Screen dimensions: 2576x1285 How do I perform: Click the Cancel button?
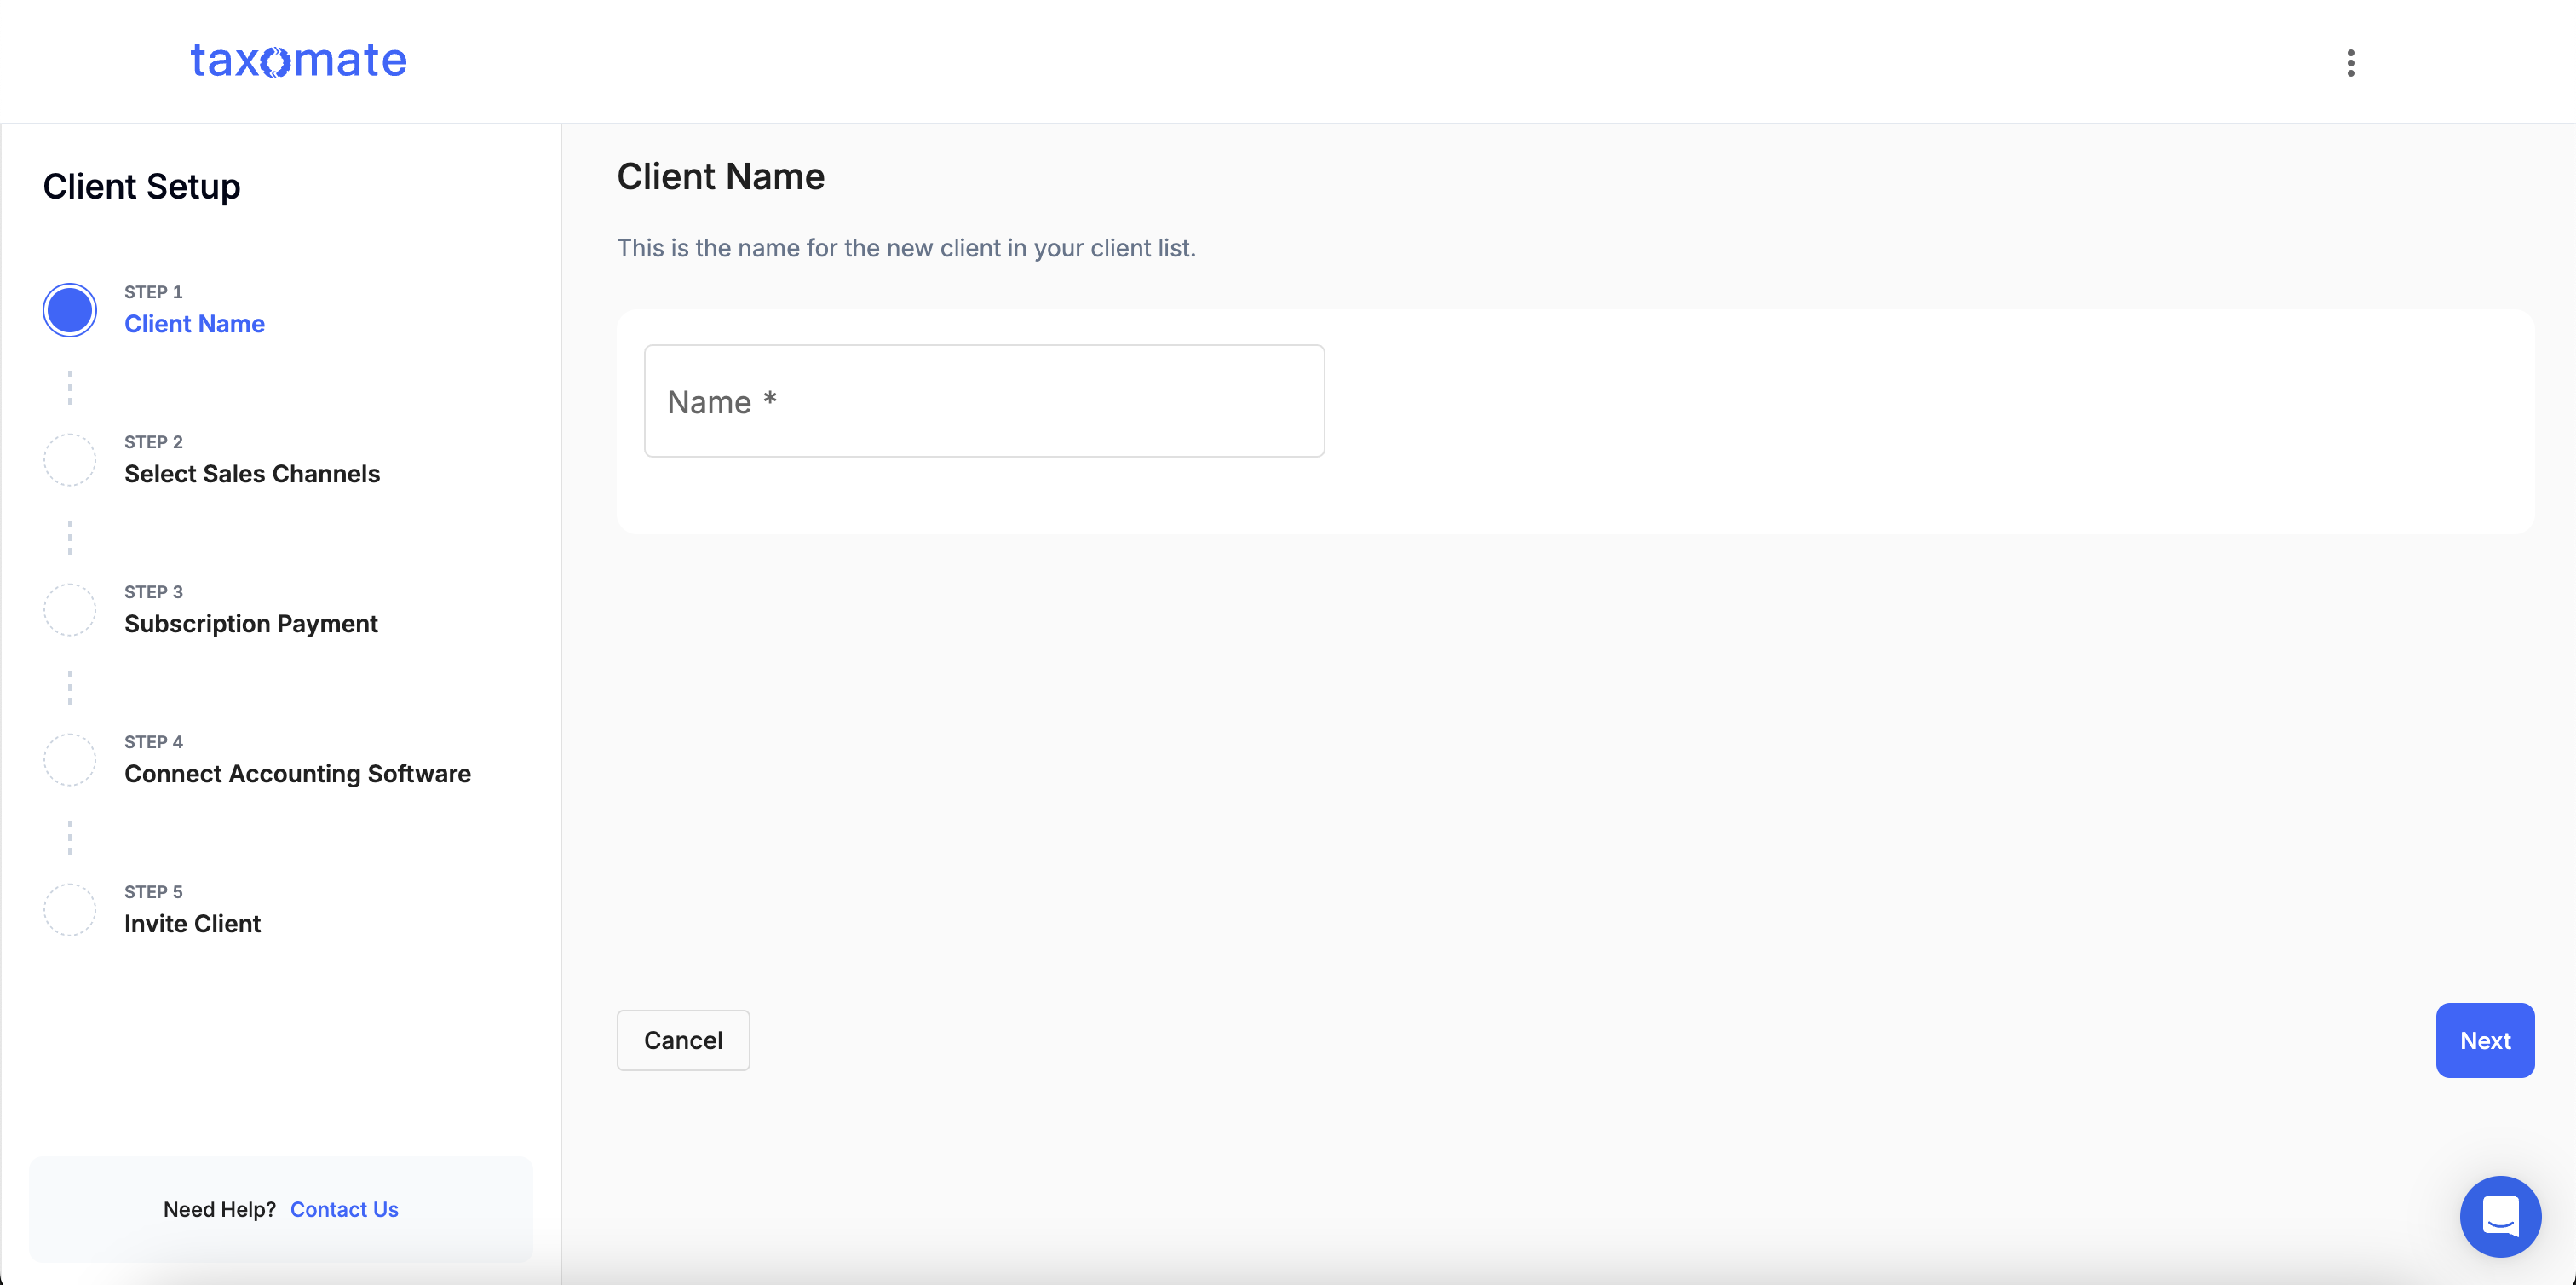coord(683,1040)
